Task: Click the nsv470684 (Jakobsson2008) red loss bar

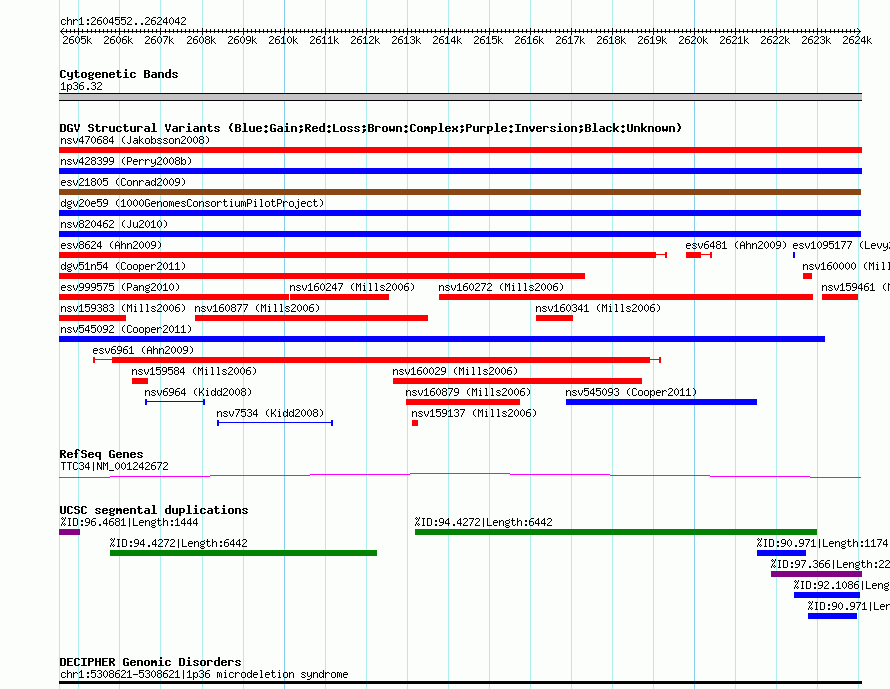Action: click(460, 150)
